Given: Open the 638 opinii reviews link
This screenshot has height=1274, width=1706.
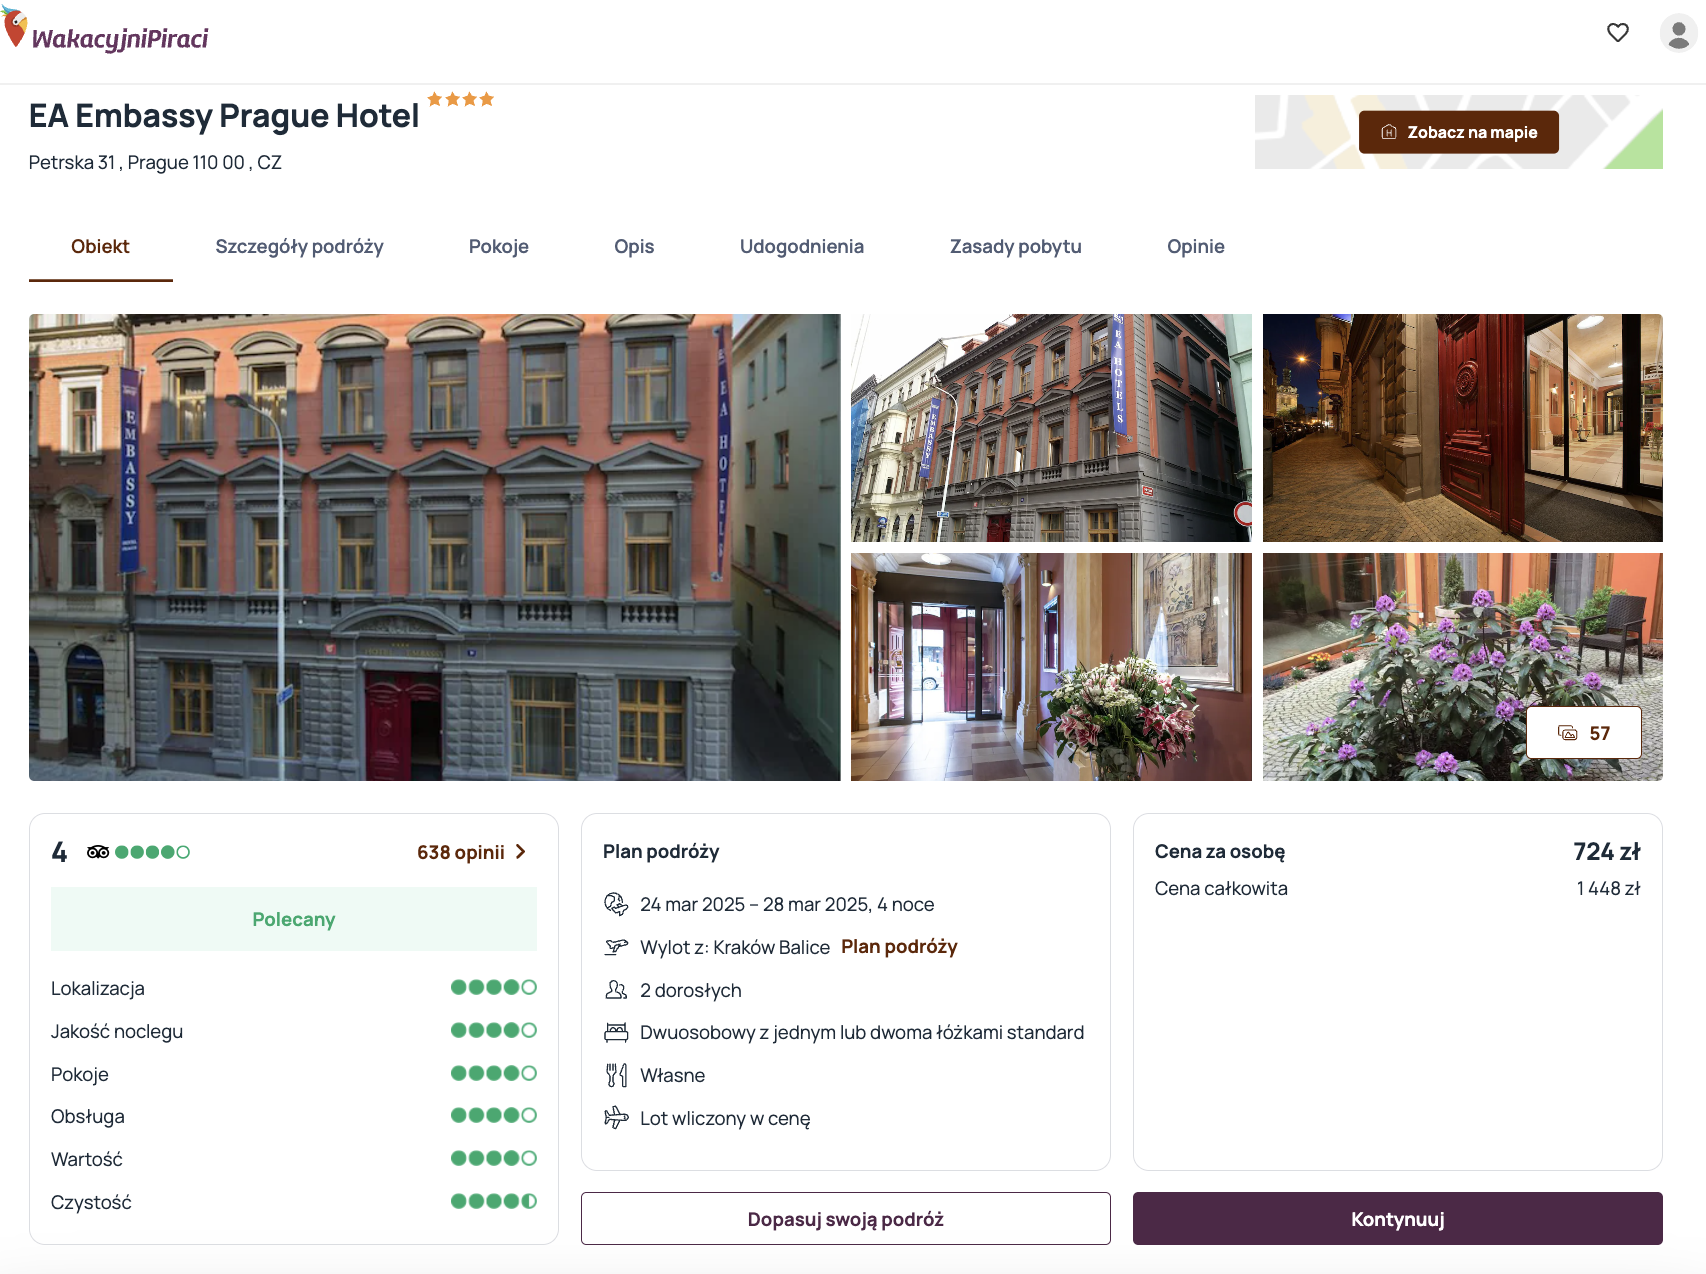Looking at the screenshot, I should point(461,852).
